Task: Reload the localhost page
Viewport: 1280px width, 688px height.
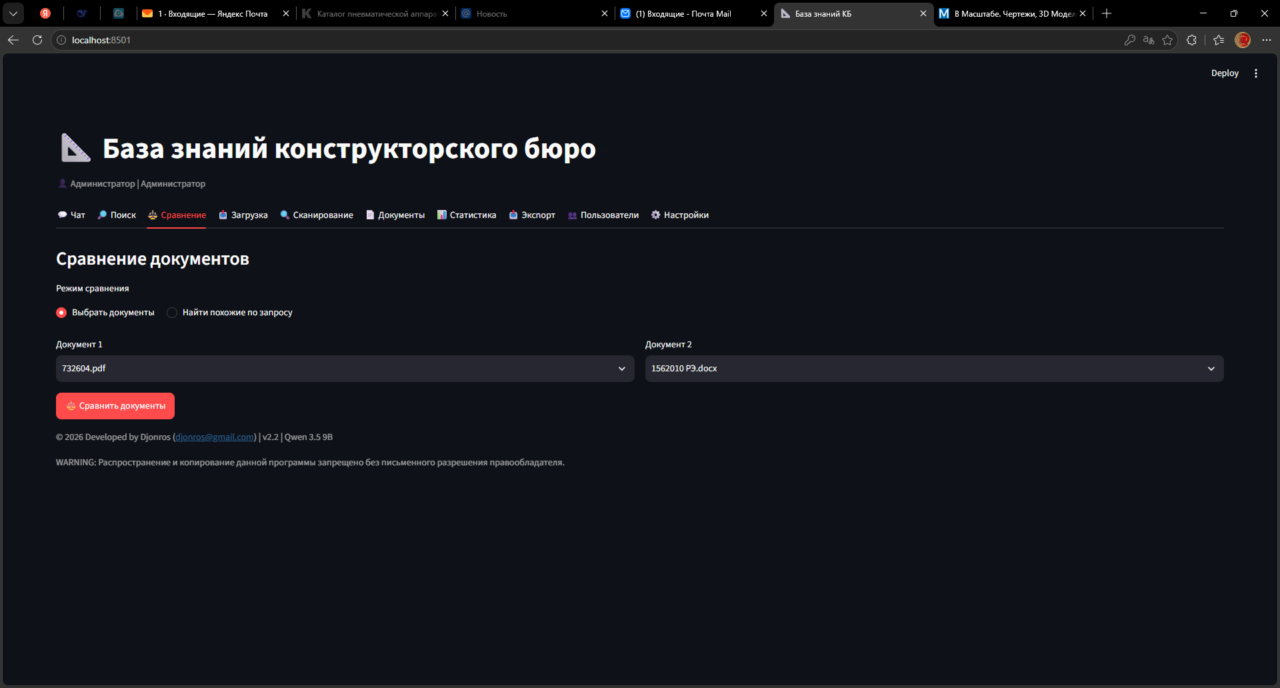Action: [37, 40]
